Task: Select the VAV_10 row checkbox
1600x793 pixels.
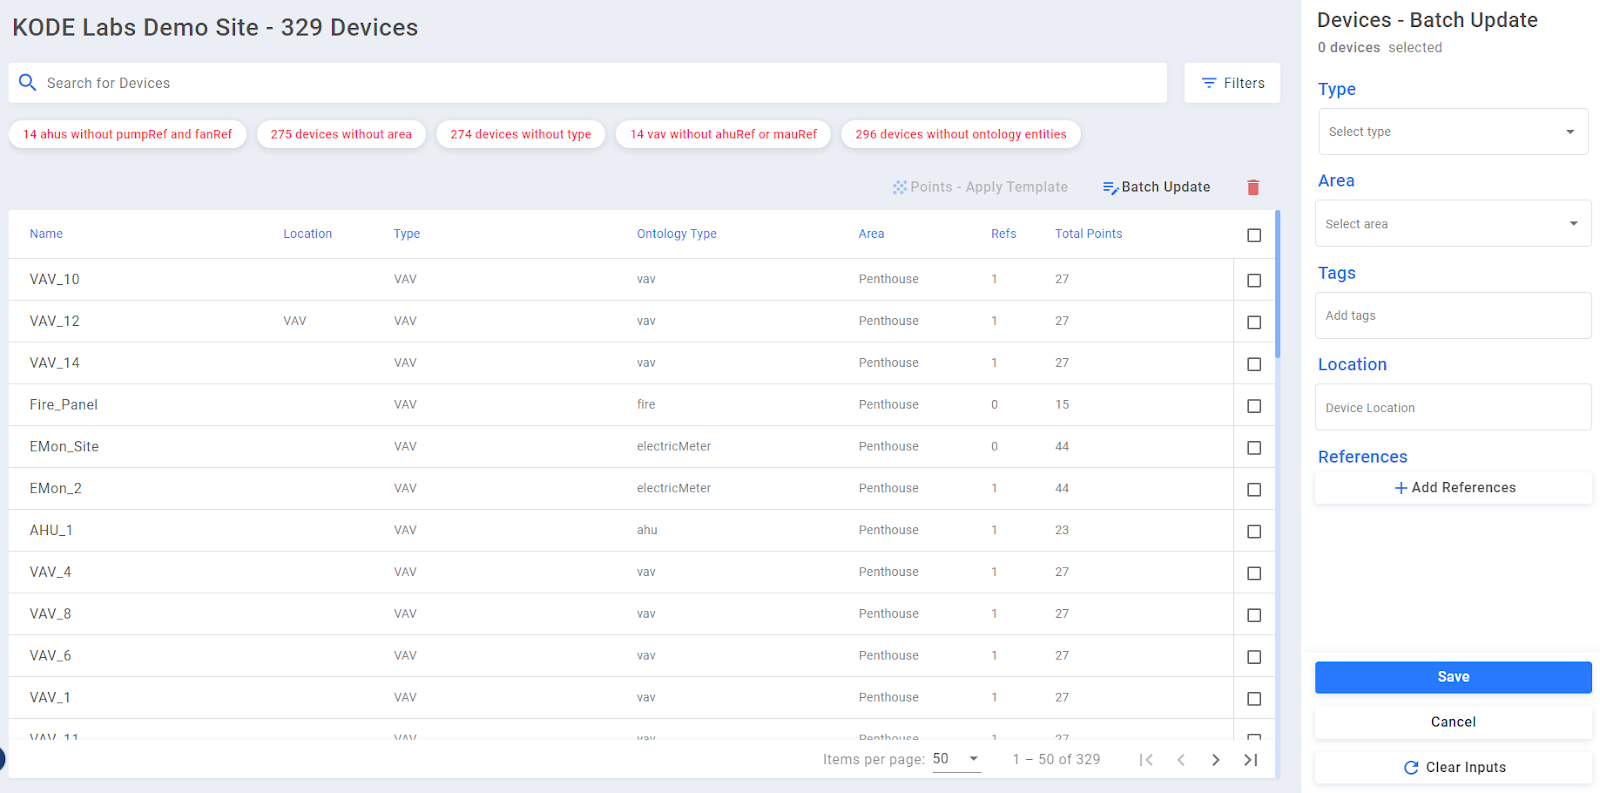Action: 1254,281
